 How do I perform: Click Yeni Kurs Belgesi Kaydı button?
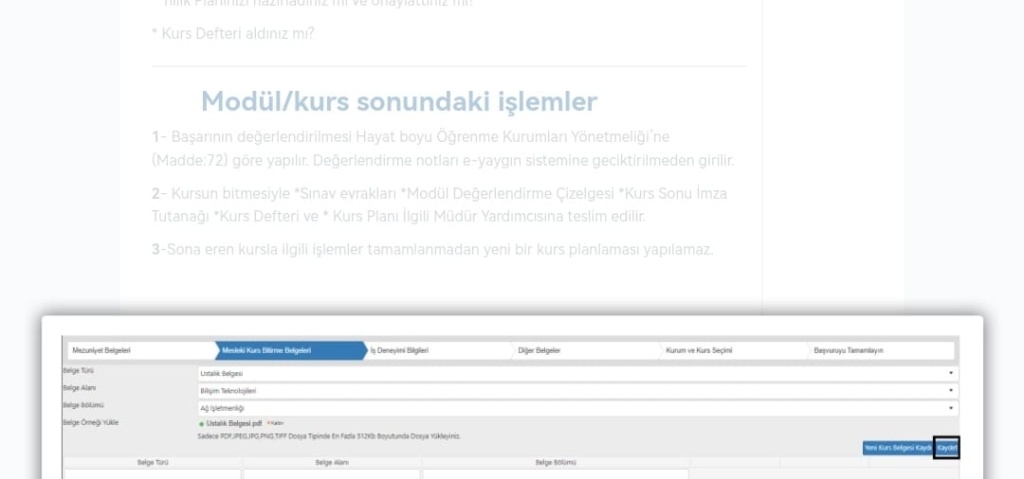click(896, 448)
